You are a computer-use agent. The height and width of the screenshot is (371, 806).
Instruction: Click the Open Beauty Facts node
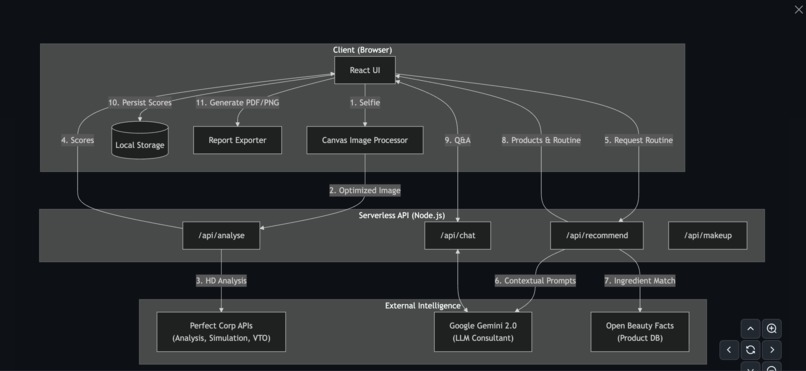pos(640,332)
